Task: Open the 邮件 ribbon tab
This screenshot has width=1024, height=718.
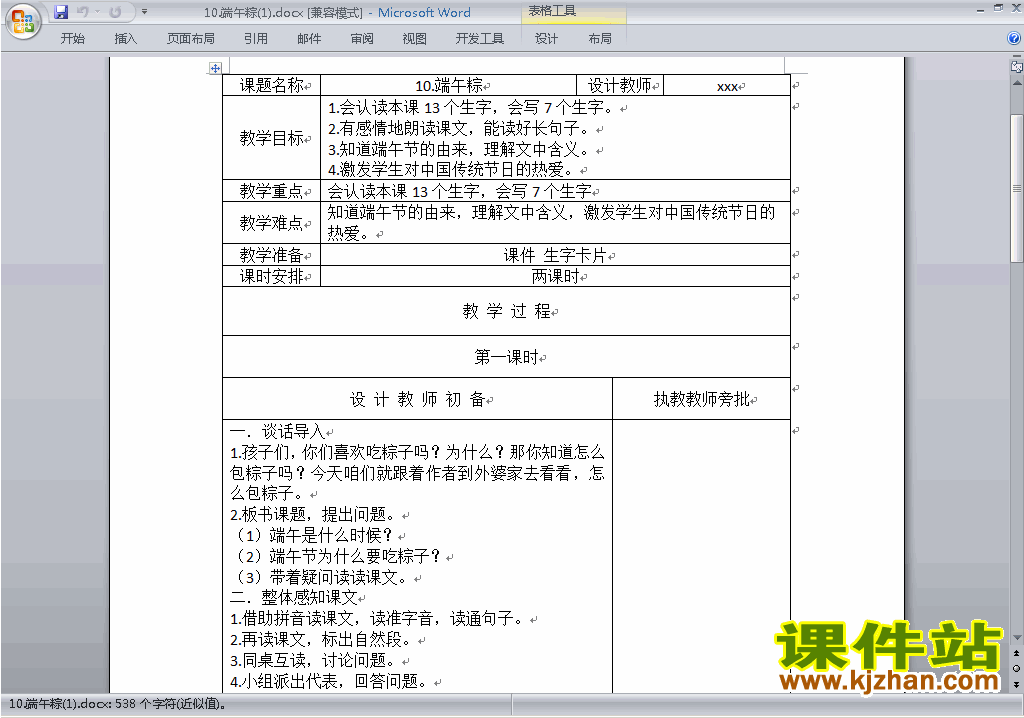Action: [x=309, y=39]
